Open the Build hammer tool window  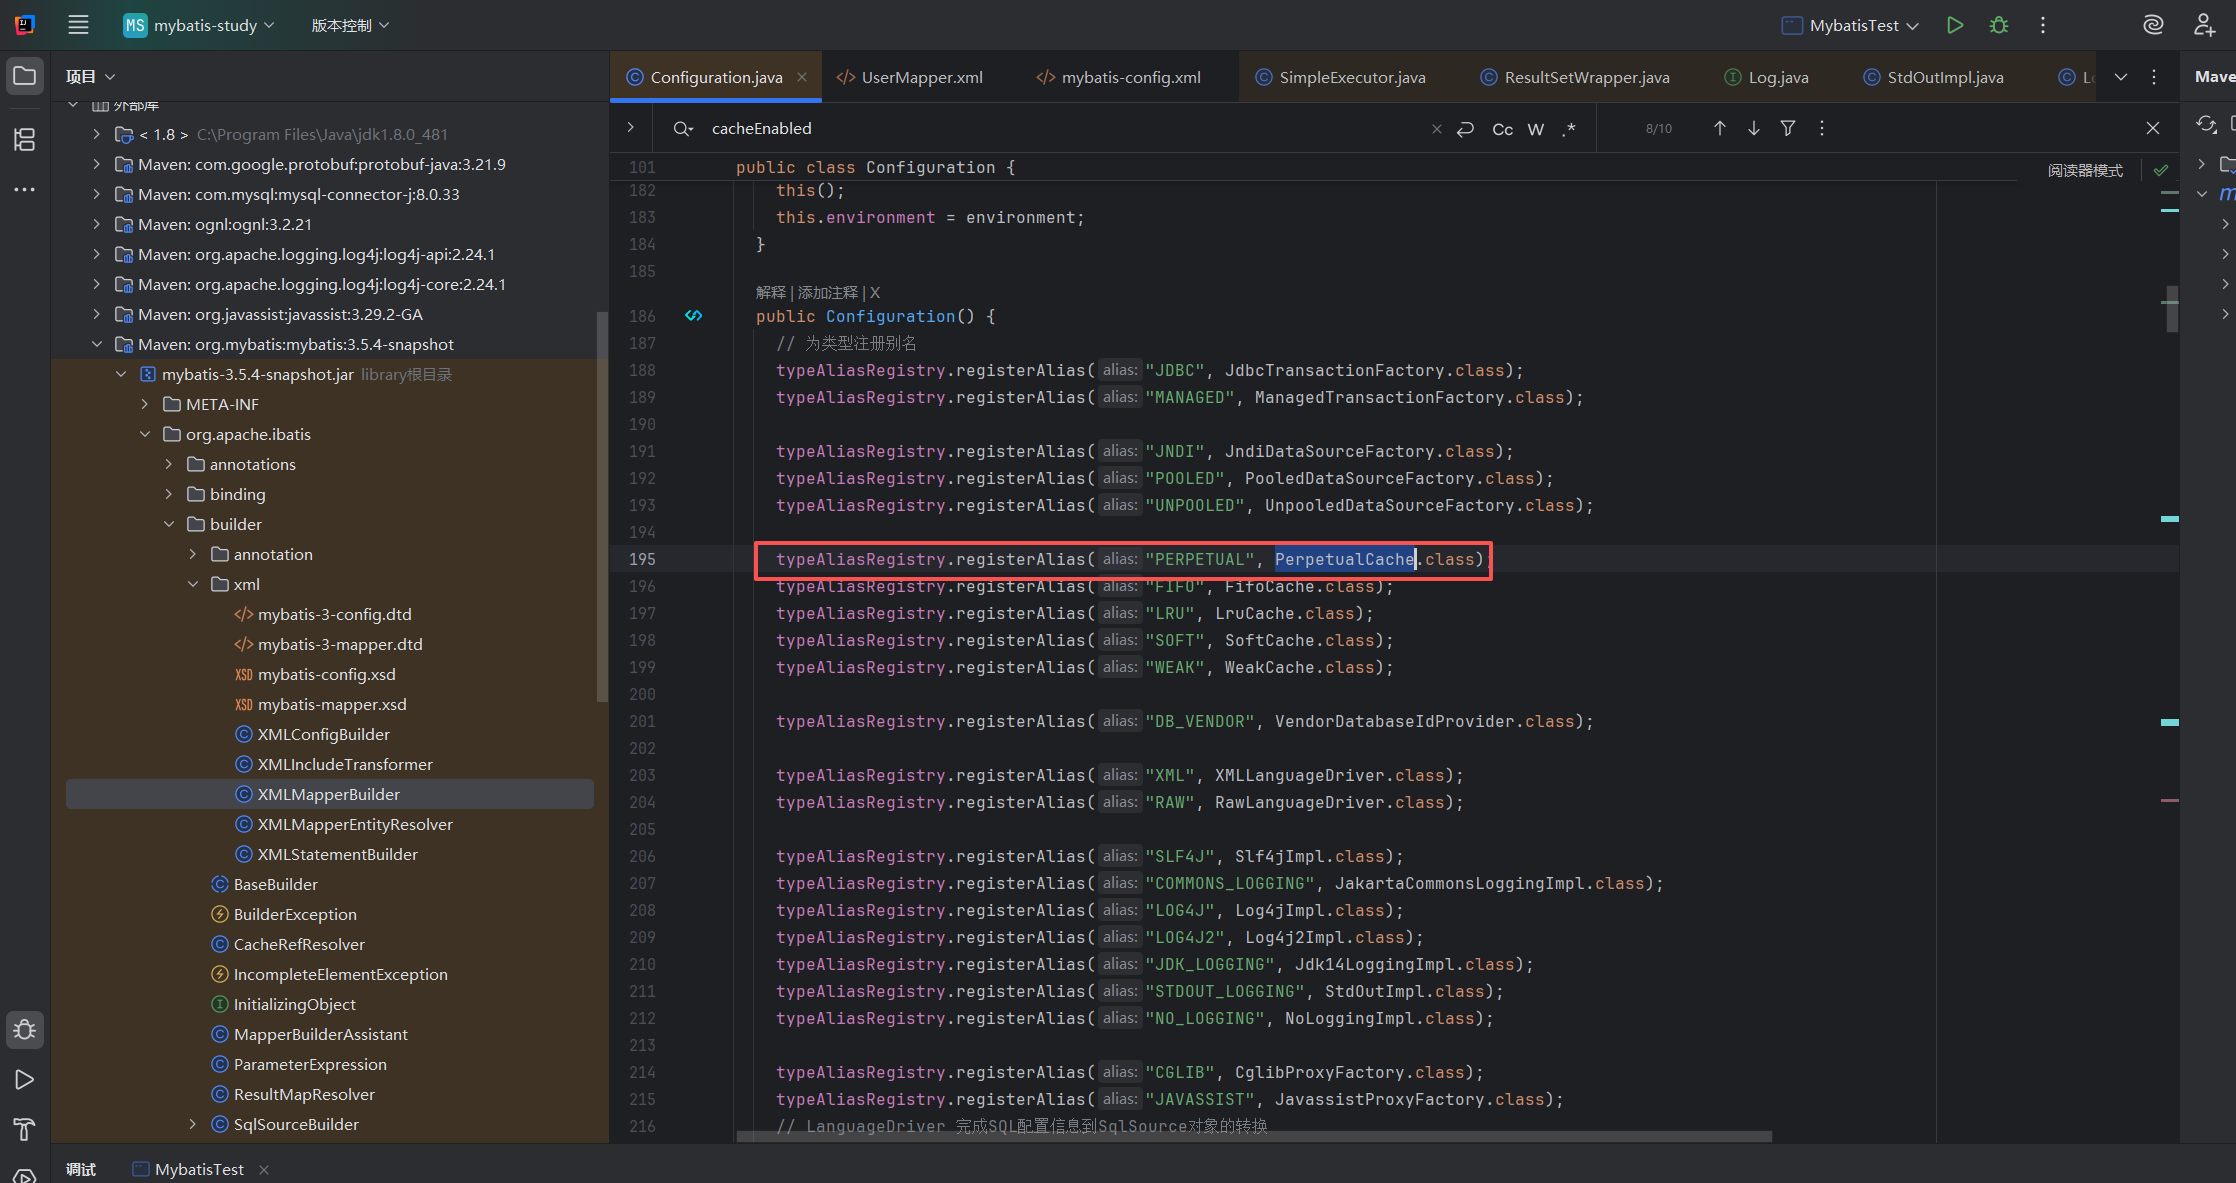coord(25,1130)
